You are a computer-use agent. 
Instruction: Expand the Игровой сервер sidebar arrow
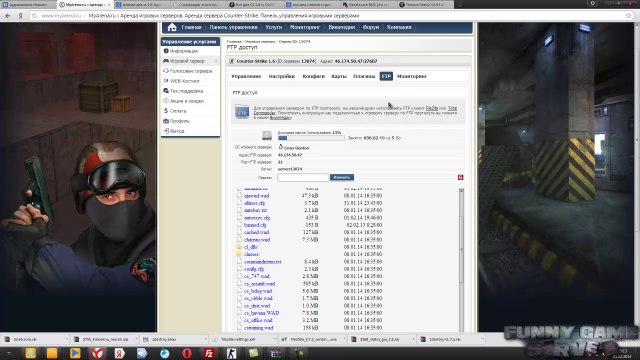coord(216,61)
